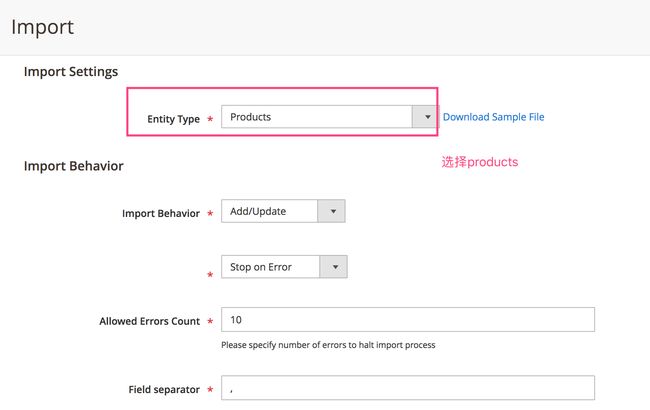Click the red asterisk beside Entity Type
The width and height of the screenshot is (650, 410).
point(210,119)
